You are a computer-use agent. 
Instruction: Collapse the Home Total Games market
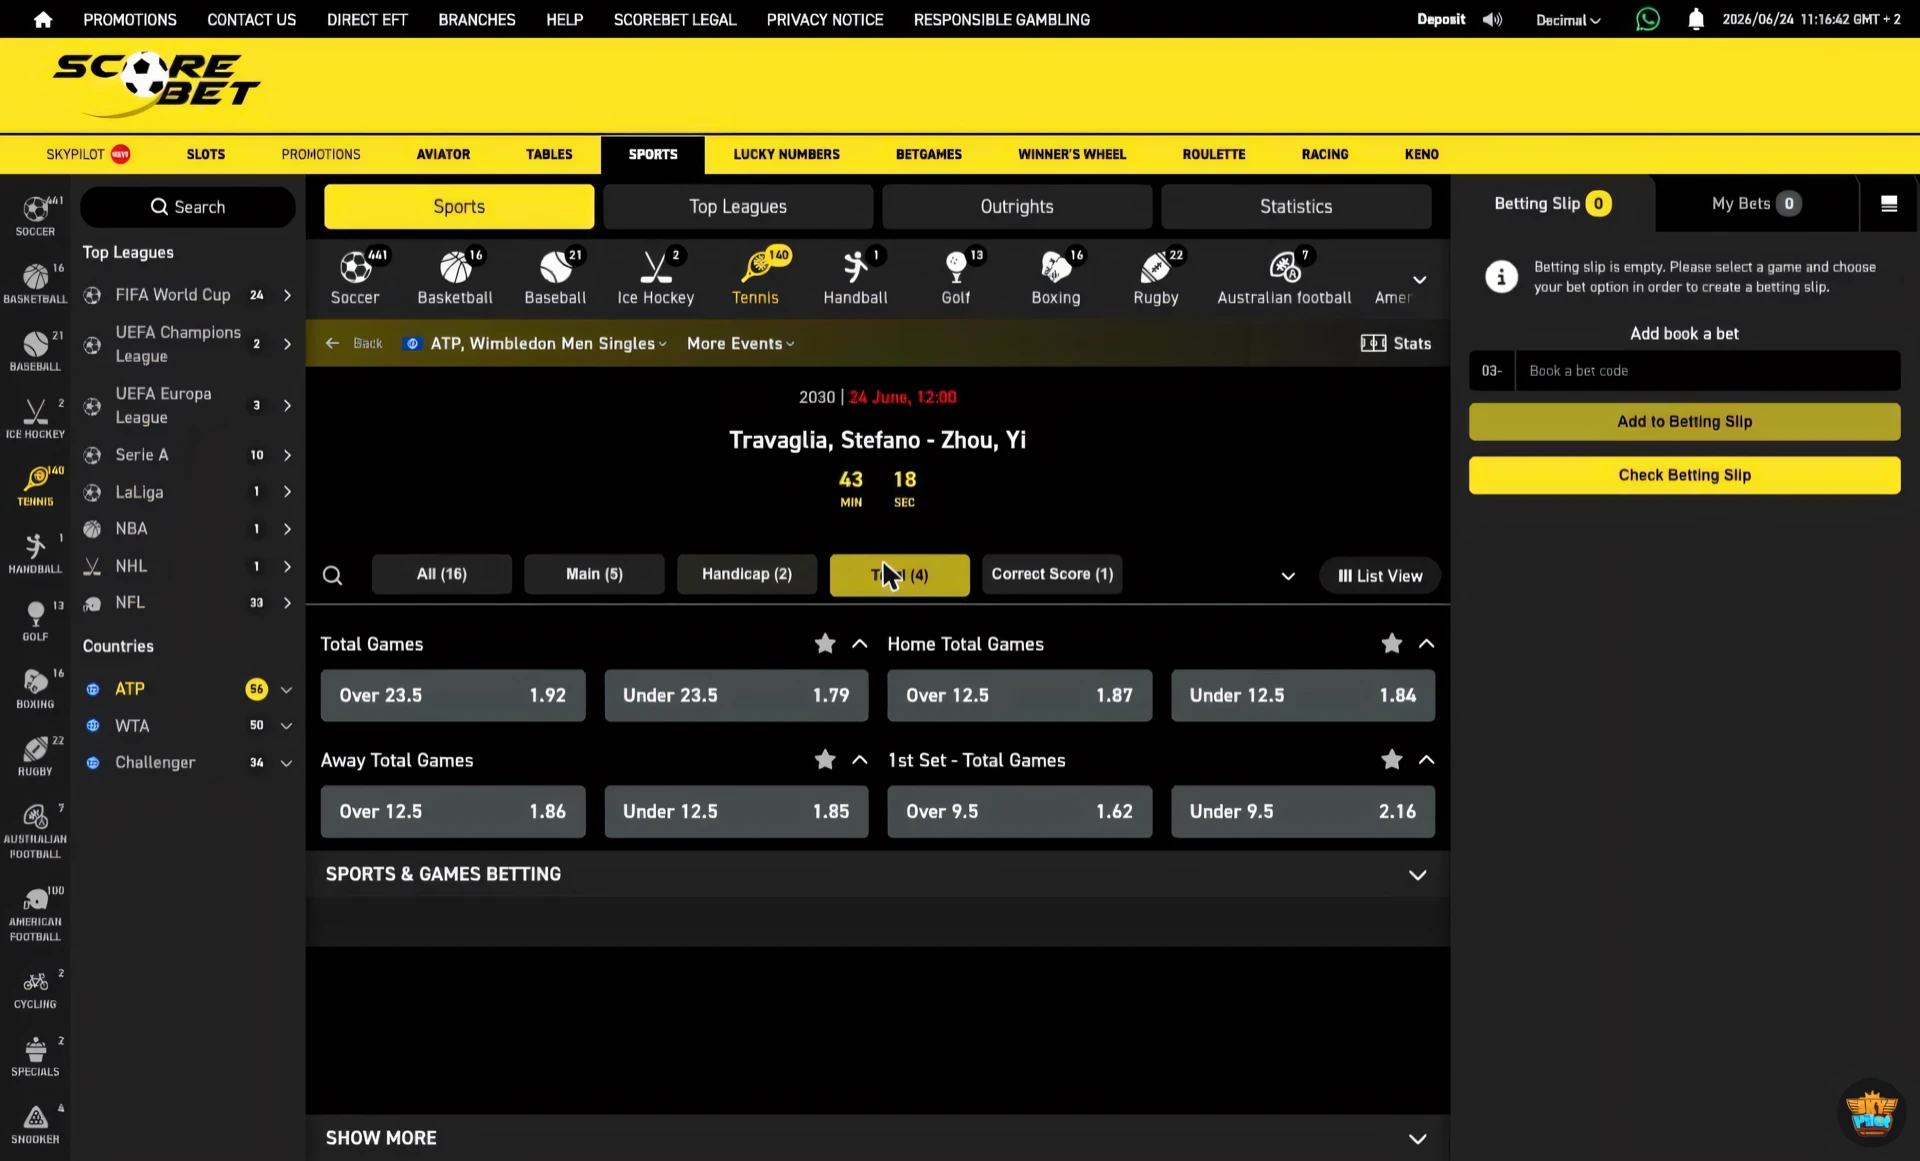[1426, 644]
